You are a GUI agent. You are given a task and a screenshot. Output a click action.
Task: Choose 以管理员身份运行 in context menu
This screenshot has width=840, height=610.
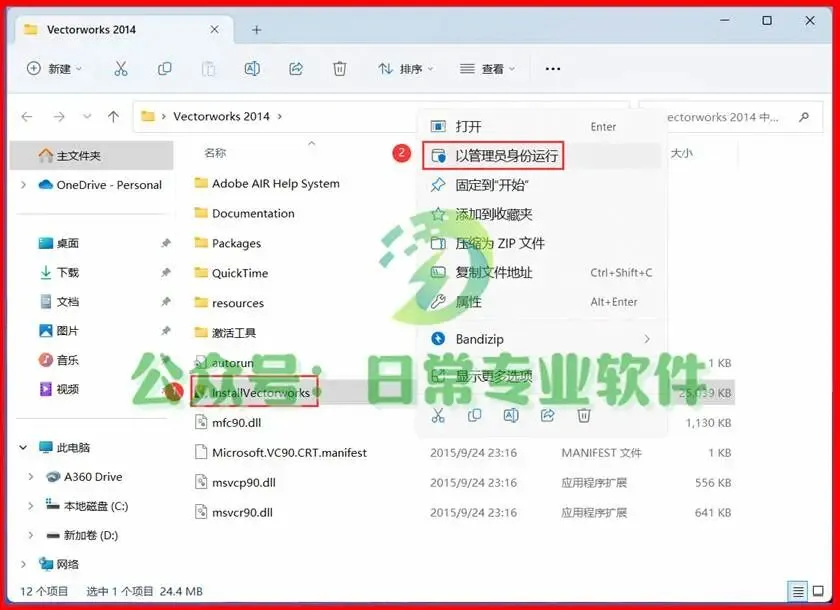coord(542,156)
